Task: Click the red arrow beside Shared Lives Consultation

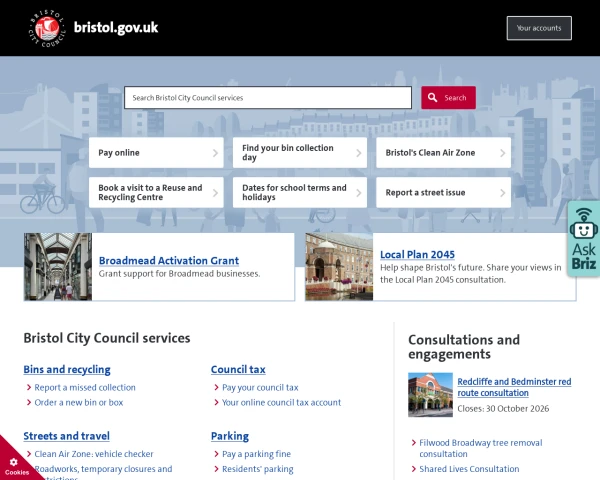Action: (414, 469)
